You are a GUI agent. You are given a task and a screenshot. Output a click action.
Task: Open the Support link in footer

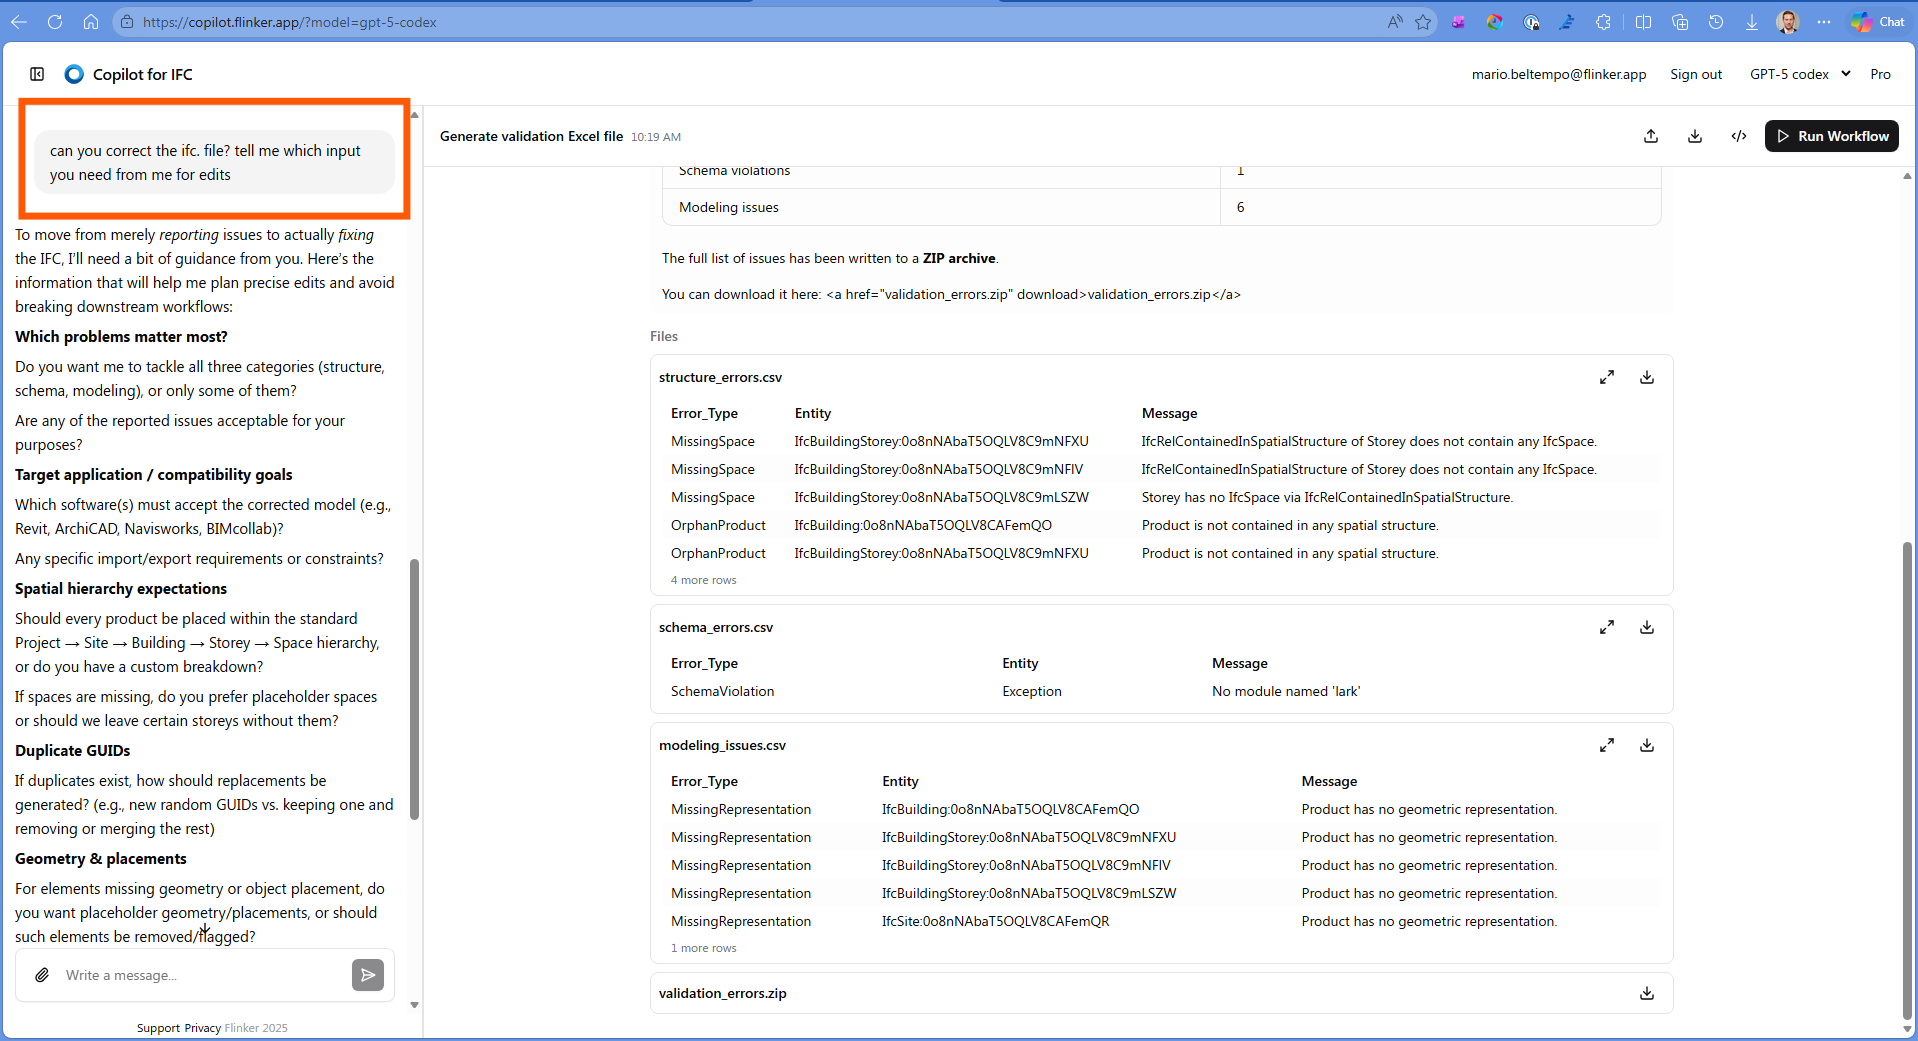click(158, 1028)
